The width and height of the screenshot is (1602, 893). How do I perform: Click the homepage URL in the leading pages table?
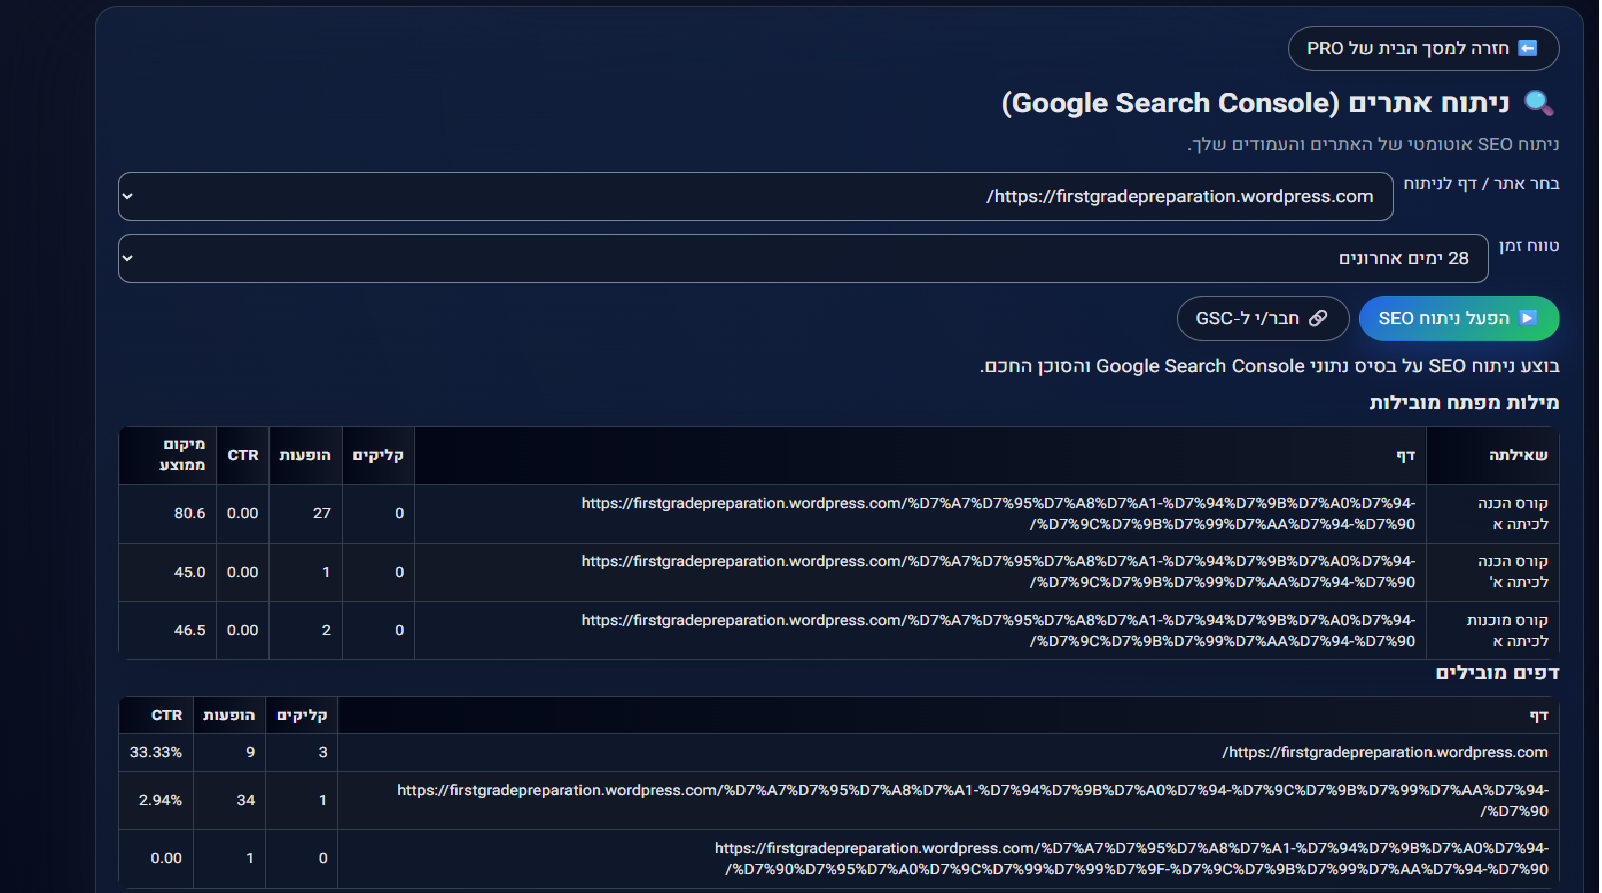pyautogui.click(x=1385, y=752)
